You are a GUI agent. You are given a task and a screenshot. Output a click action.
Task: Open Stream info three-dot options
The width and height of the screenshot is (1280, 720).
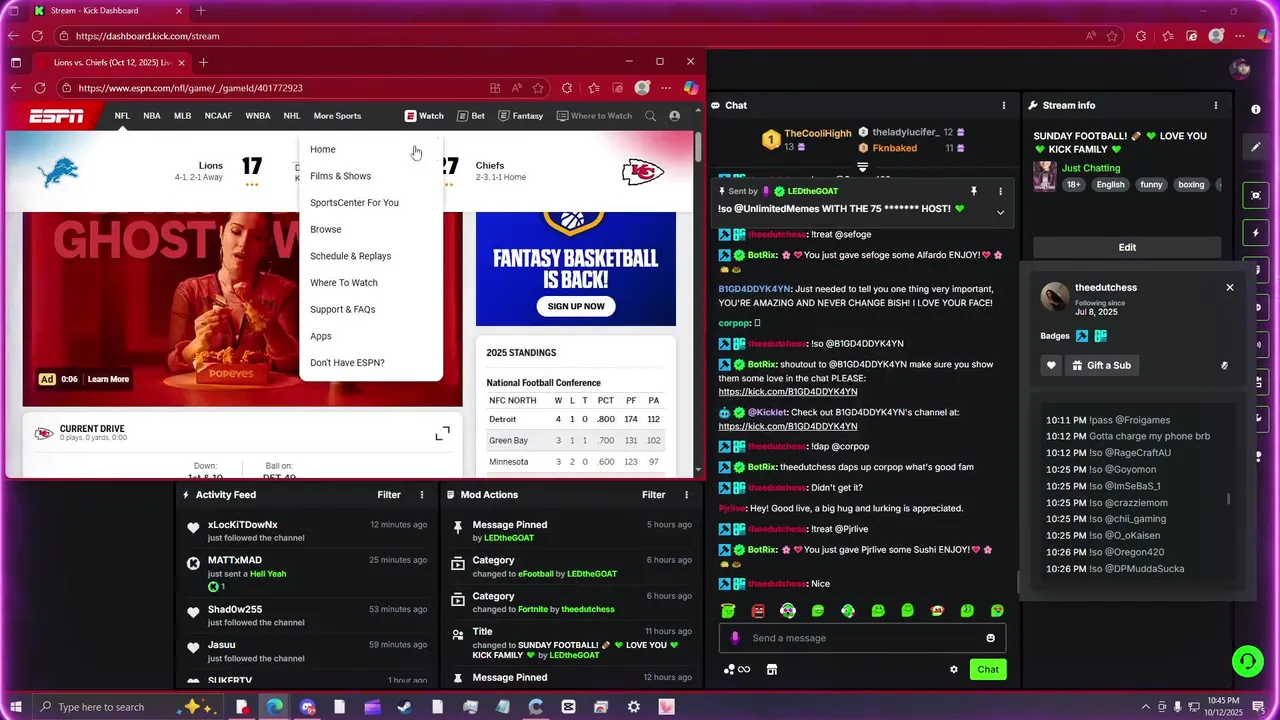[x=1216, y=105]
